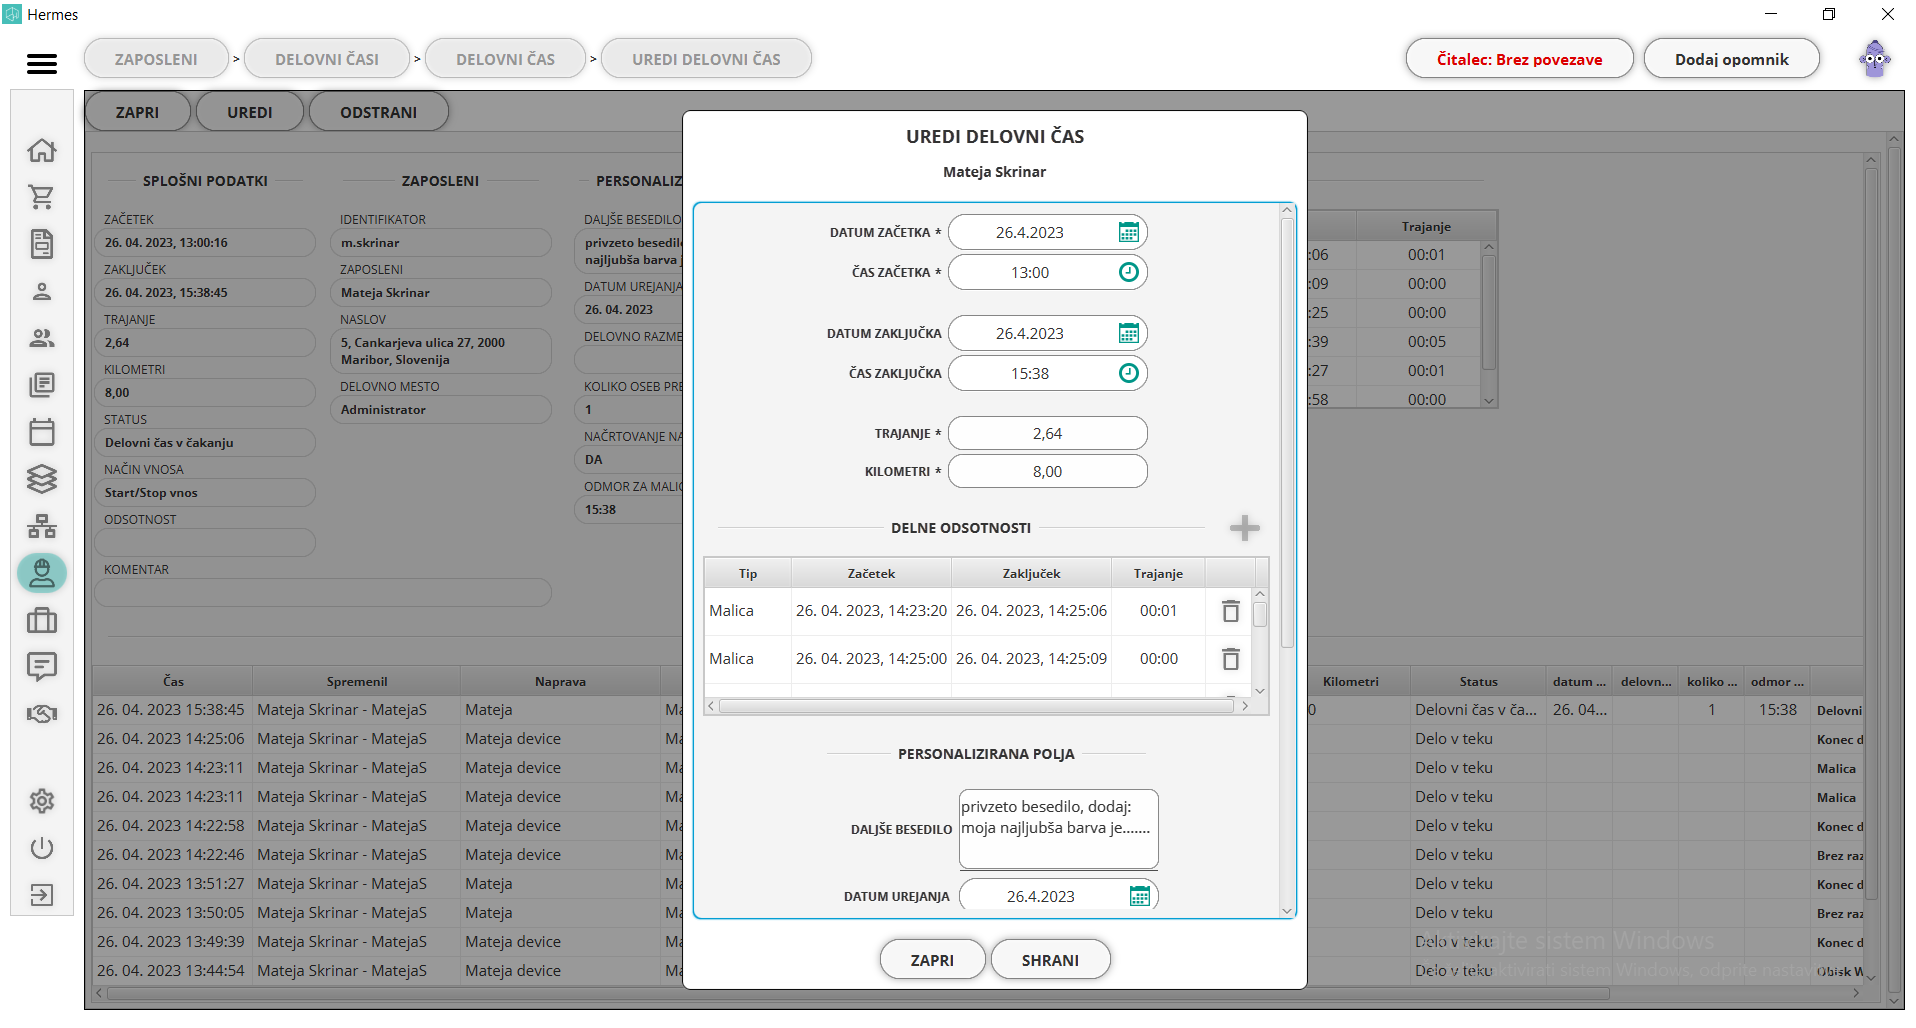Open calendar picker for Datum začetka

pos(1128,232)
